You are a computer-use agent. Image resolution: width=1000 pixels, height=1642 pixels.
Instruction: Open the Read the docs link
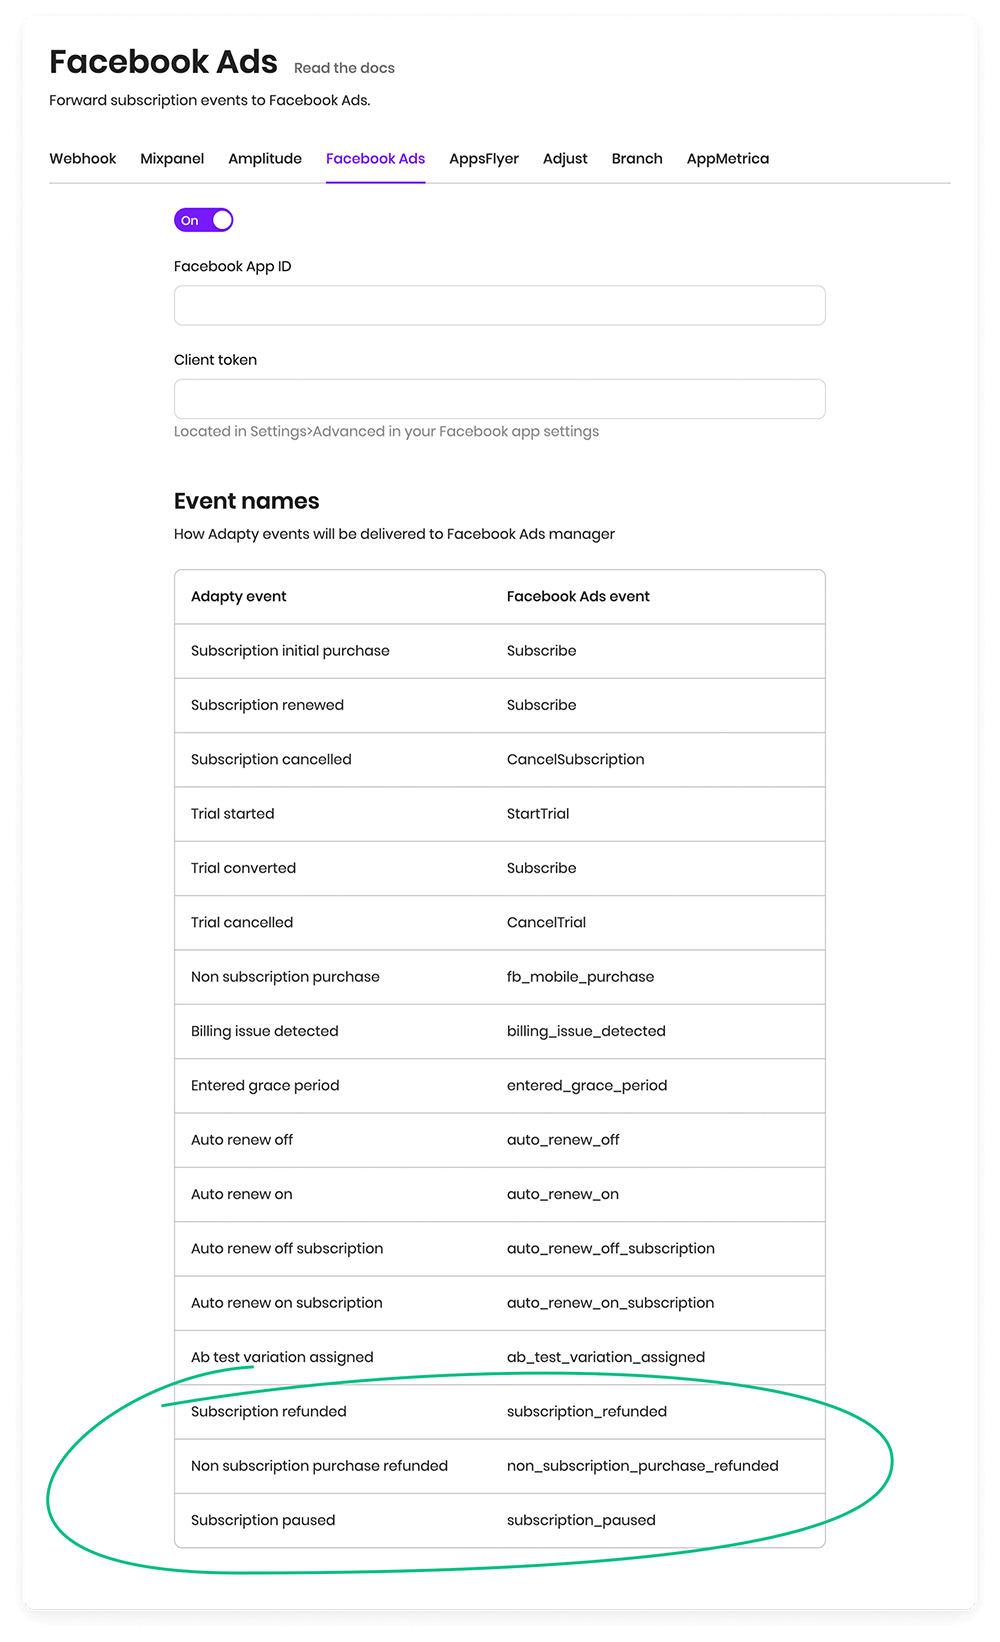[344, 68]
